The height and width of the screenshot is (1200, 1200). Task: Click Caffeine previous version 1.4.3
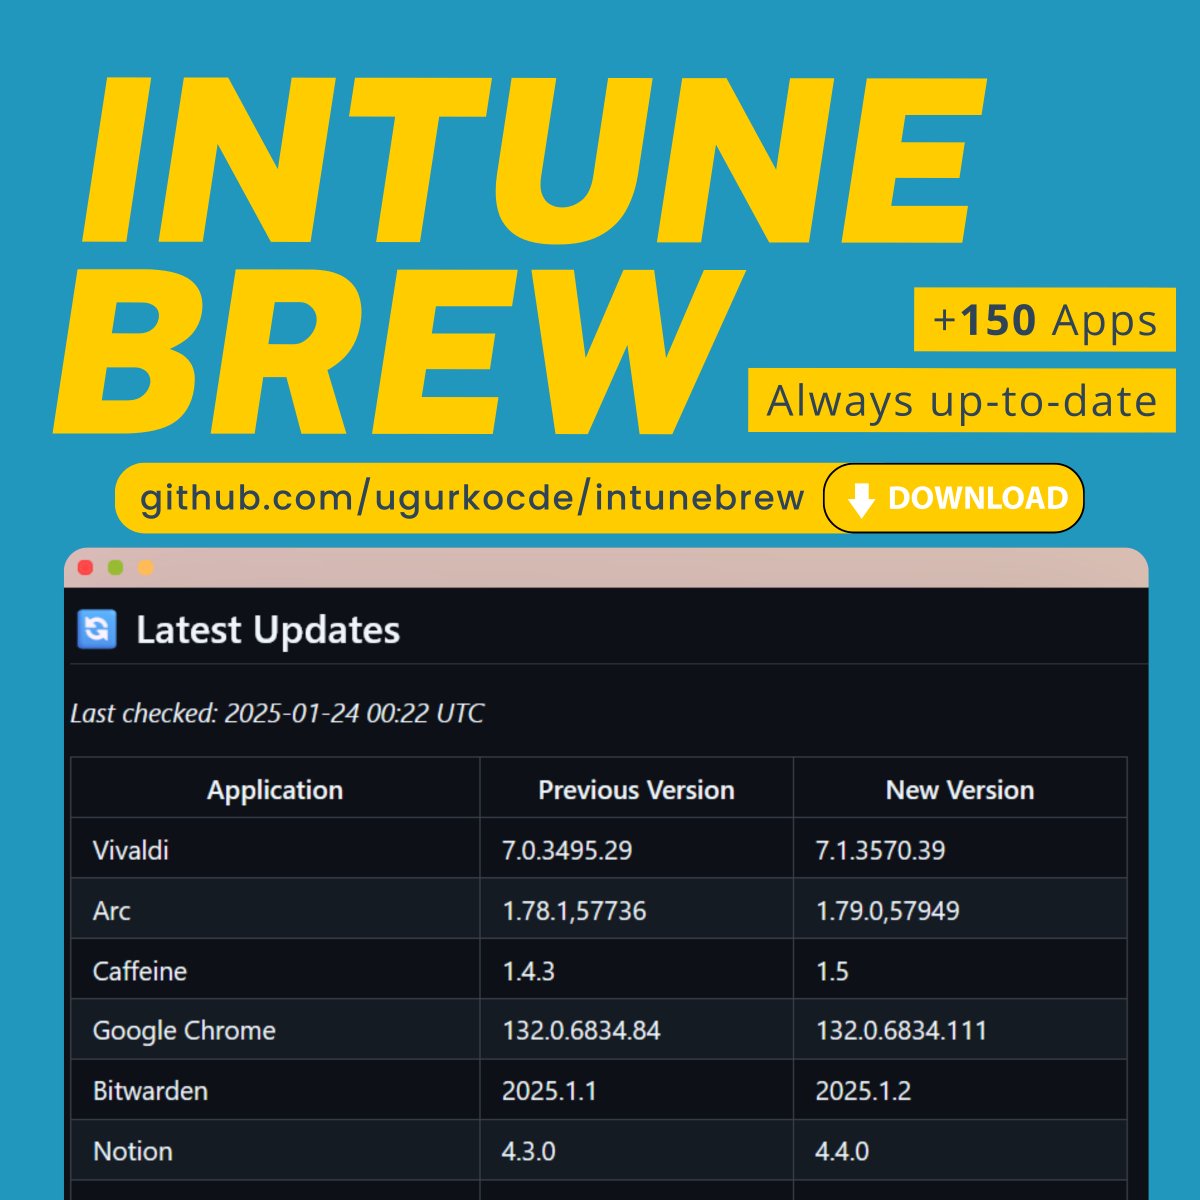(528, 971)
